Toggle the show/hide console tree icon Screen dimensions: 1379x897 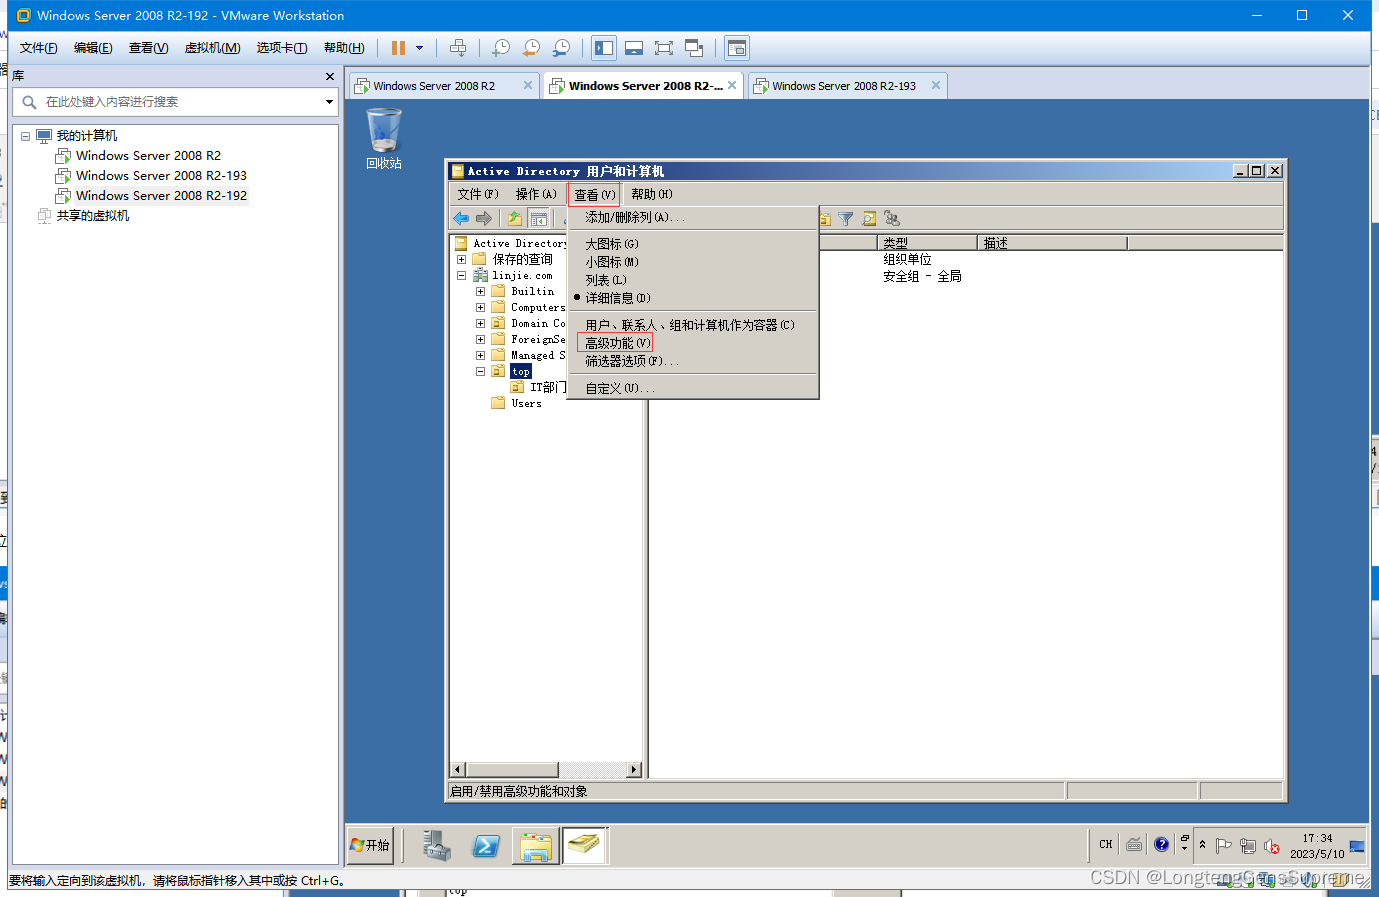click(539, 218)
